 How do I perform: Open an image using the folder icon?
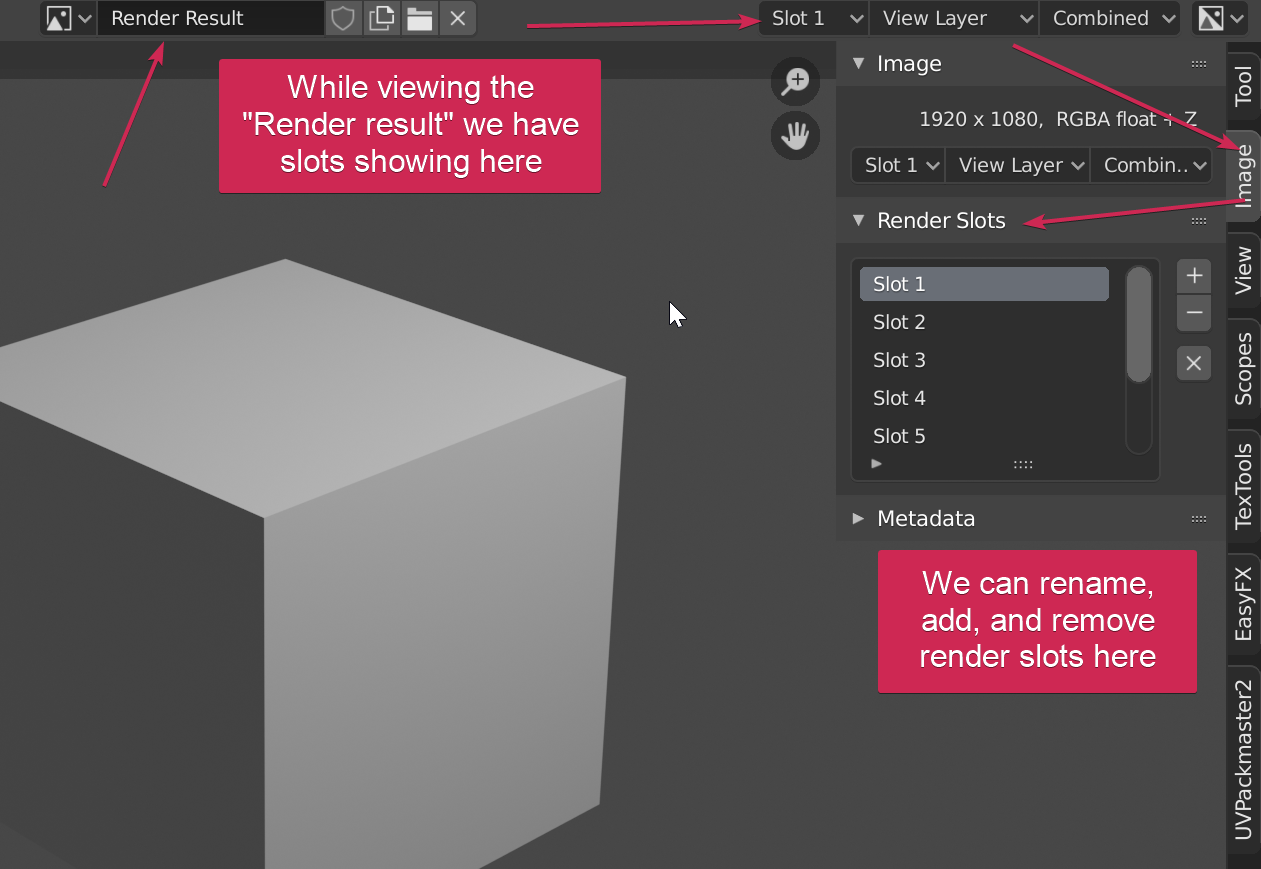(419, 18)
